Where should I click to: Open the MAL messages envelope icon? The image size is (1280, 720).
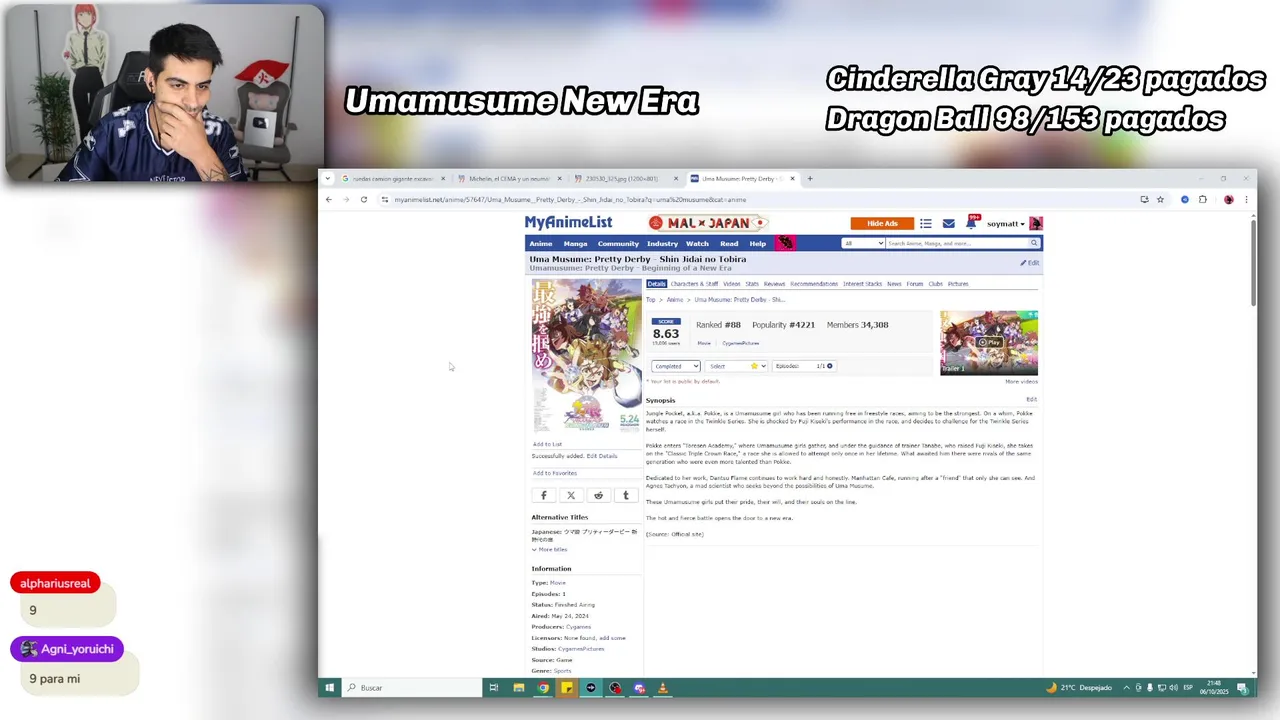[x=948, y=223]
